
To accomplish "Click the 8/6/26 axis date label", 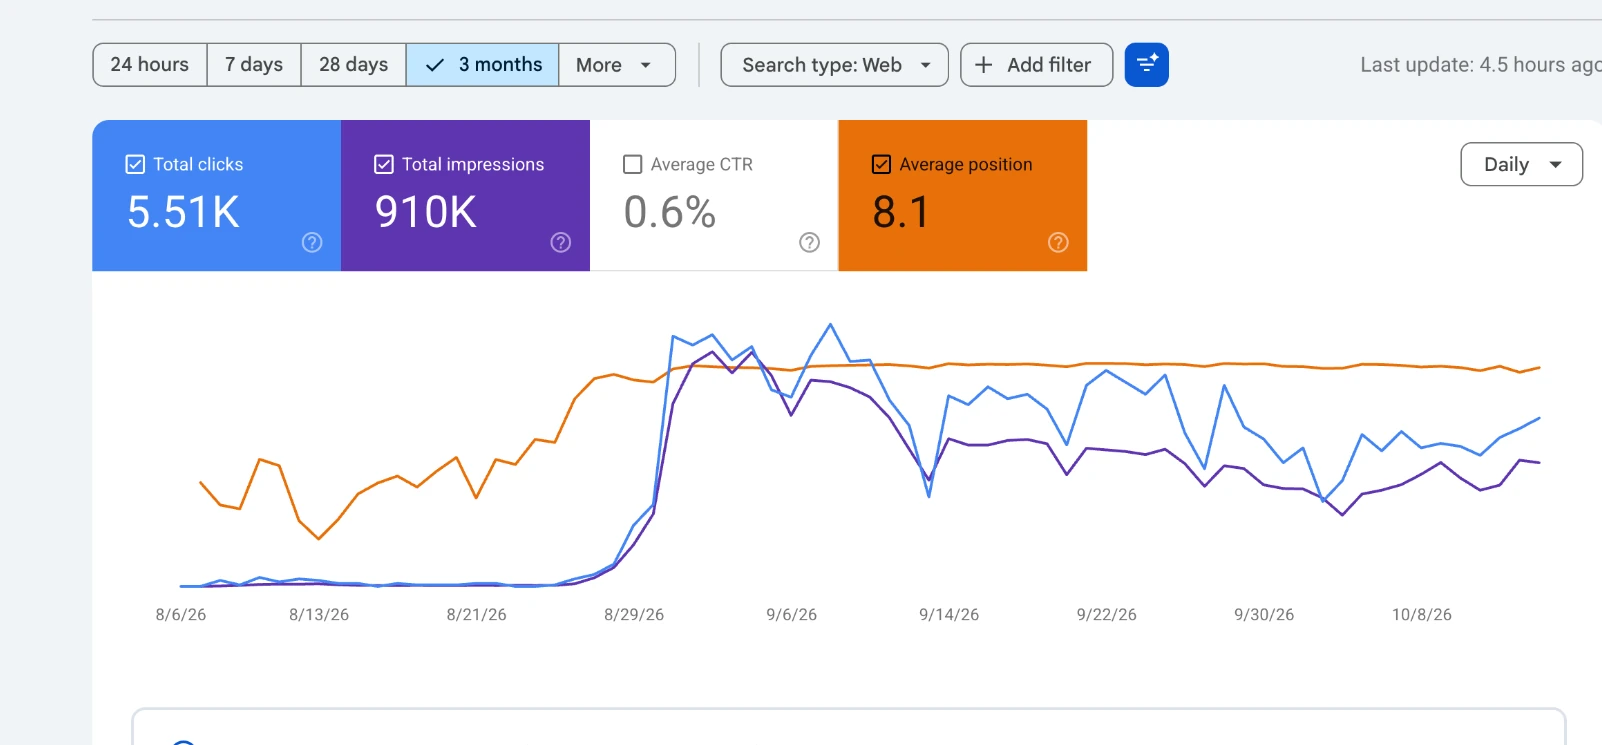I will coord(181,615).
